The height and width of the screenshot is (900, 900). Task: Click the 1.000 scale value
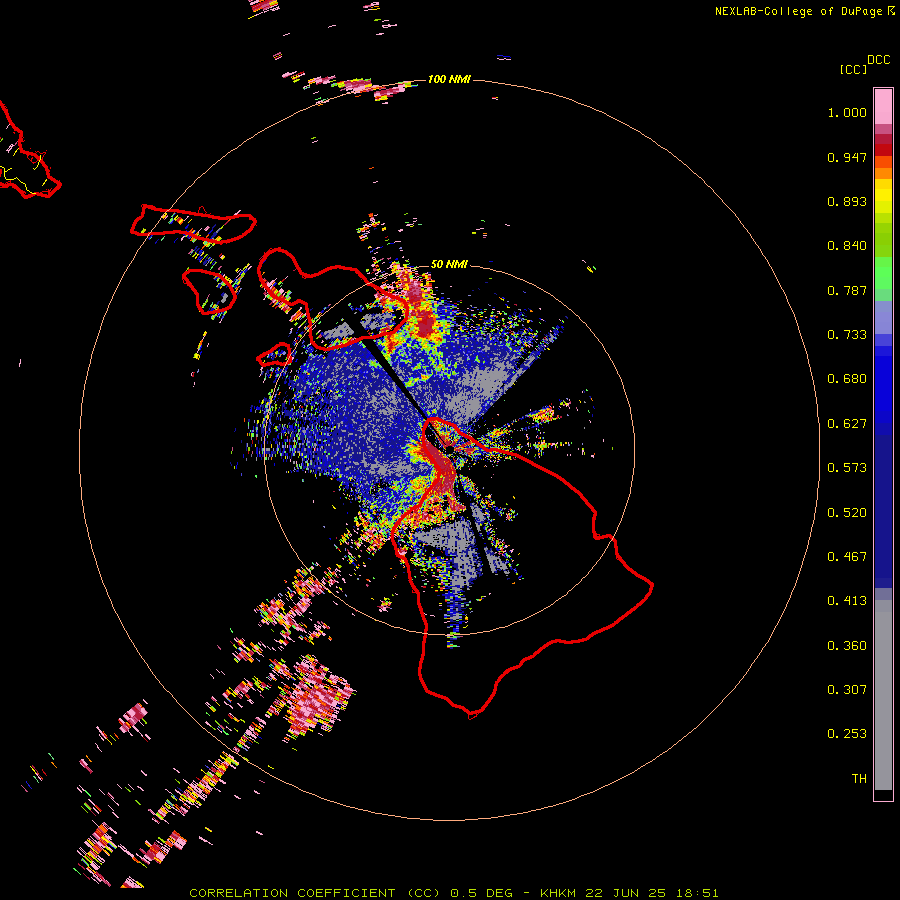847,112
